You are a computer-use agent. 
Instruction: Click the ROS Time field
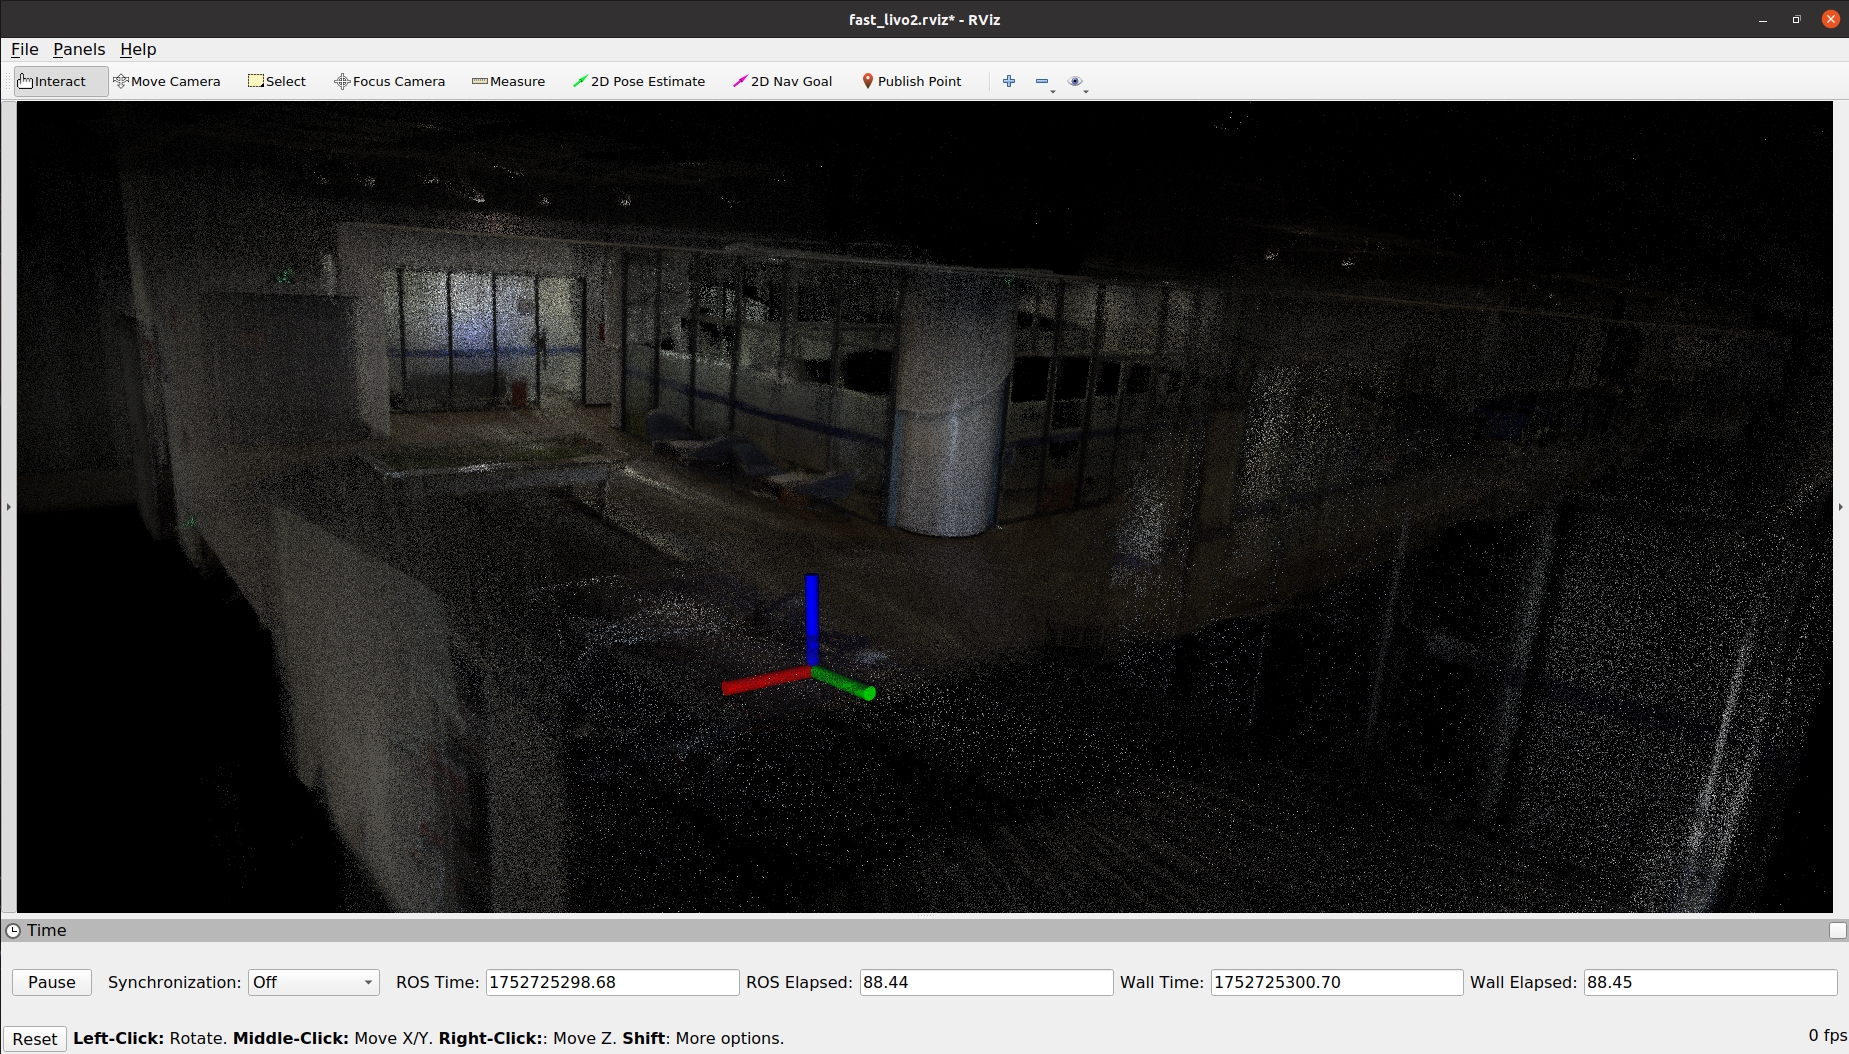pos(612,983)
